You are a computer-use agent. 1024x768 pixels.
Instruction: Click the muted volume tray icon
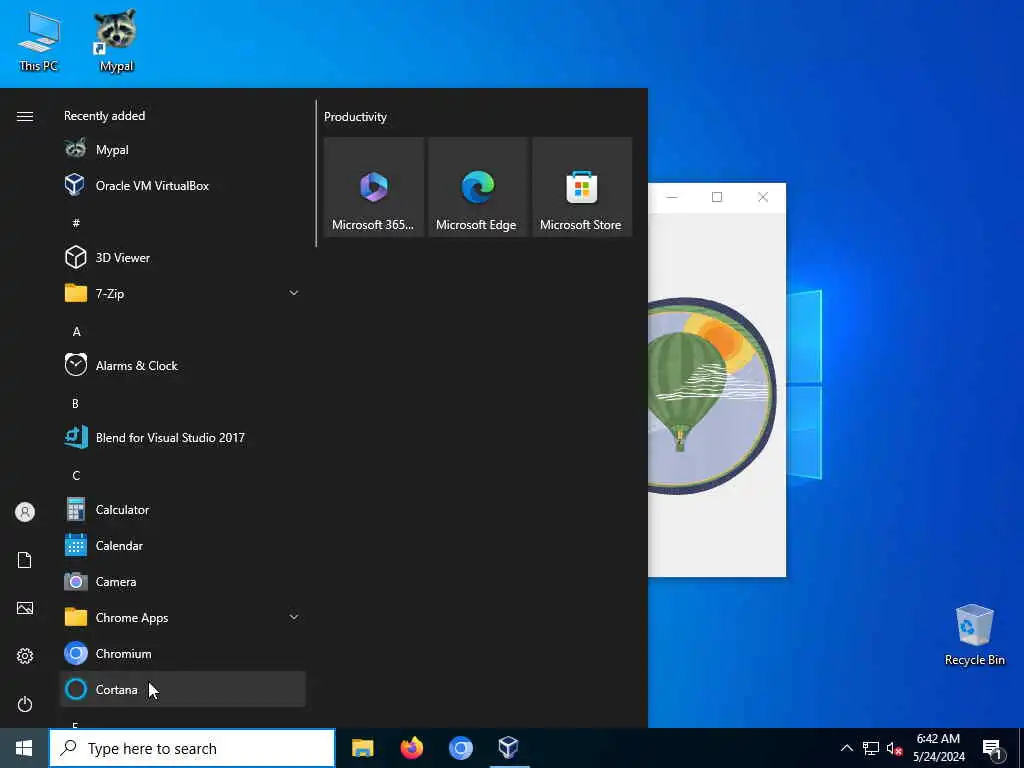894,748
